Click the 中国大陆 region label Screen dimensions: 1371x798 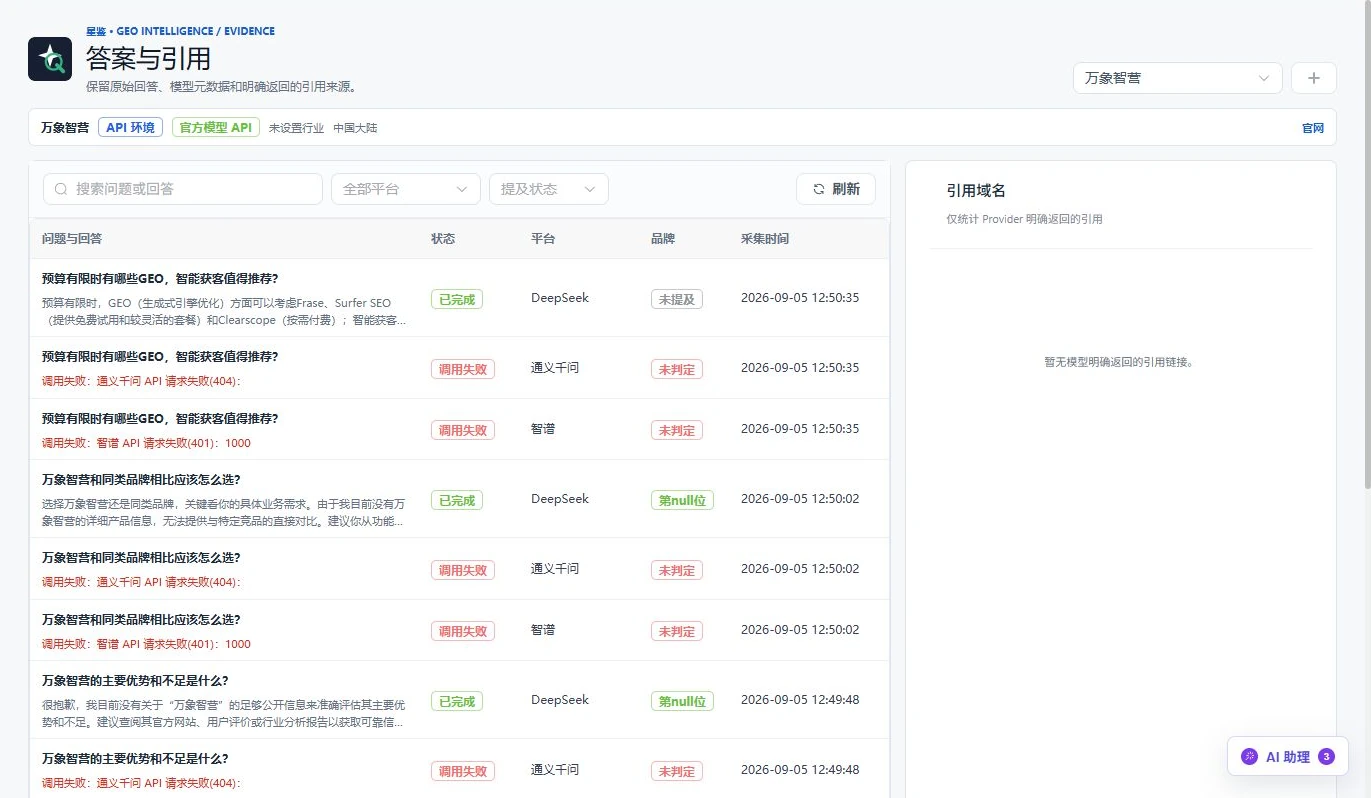tap(355, 128)
